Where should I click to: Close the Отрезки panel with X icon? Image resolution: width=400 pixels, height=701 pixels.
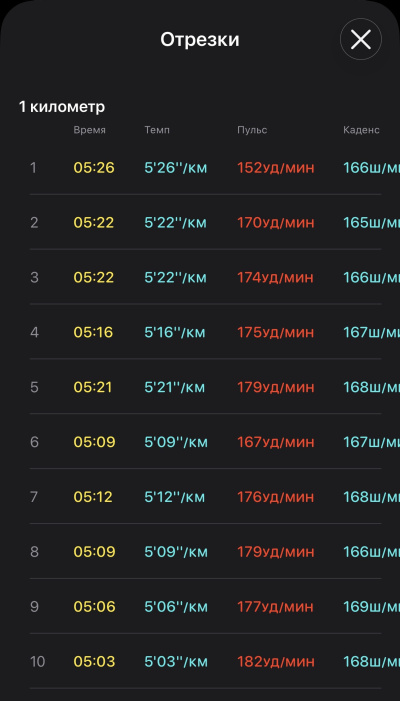tap(361, 40)
